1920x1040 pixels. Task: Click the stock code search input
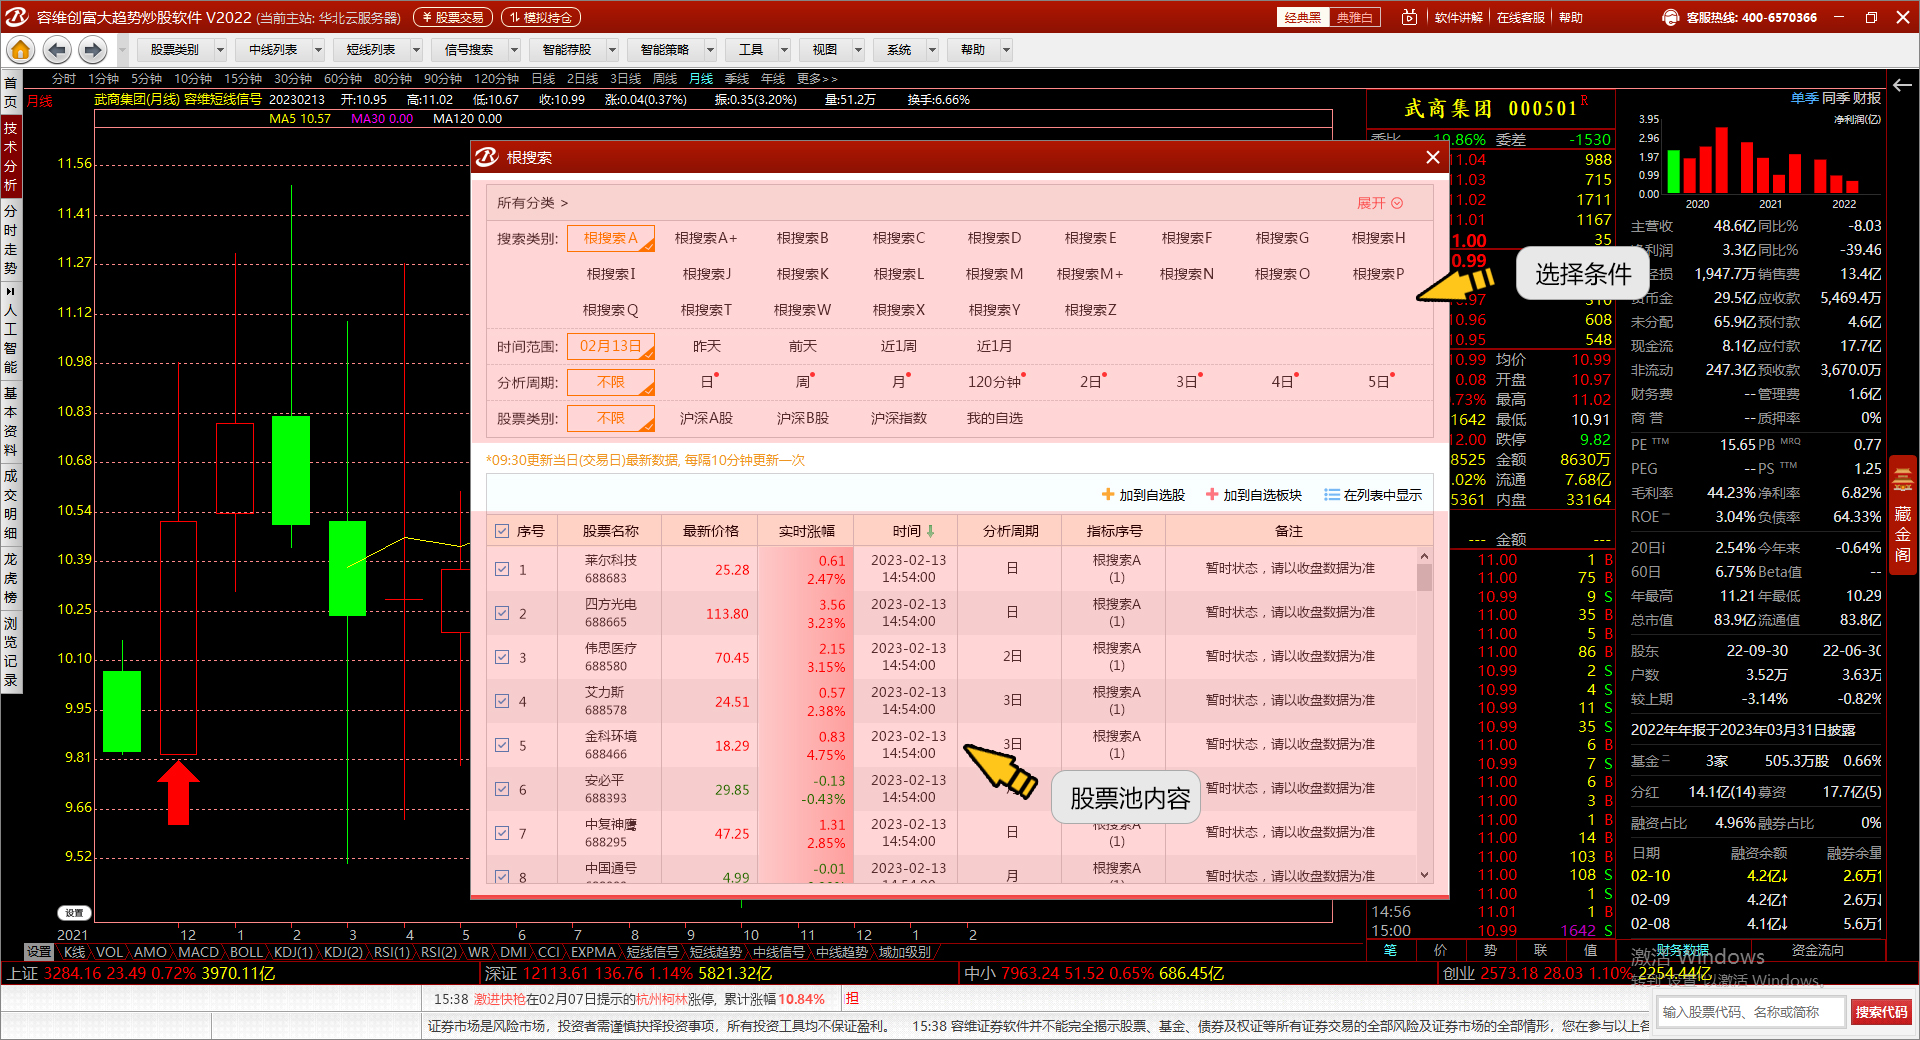[x=1751, y=1012]
